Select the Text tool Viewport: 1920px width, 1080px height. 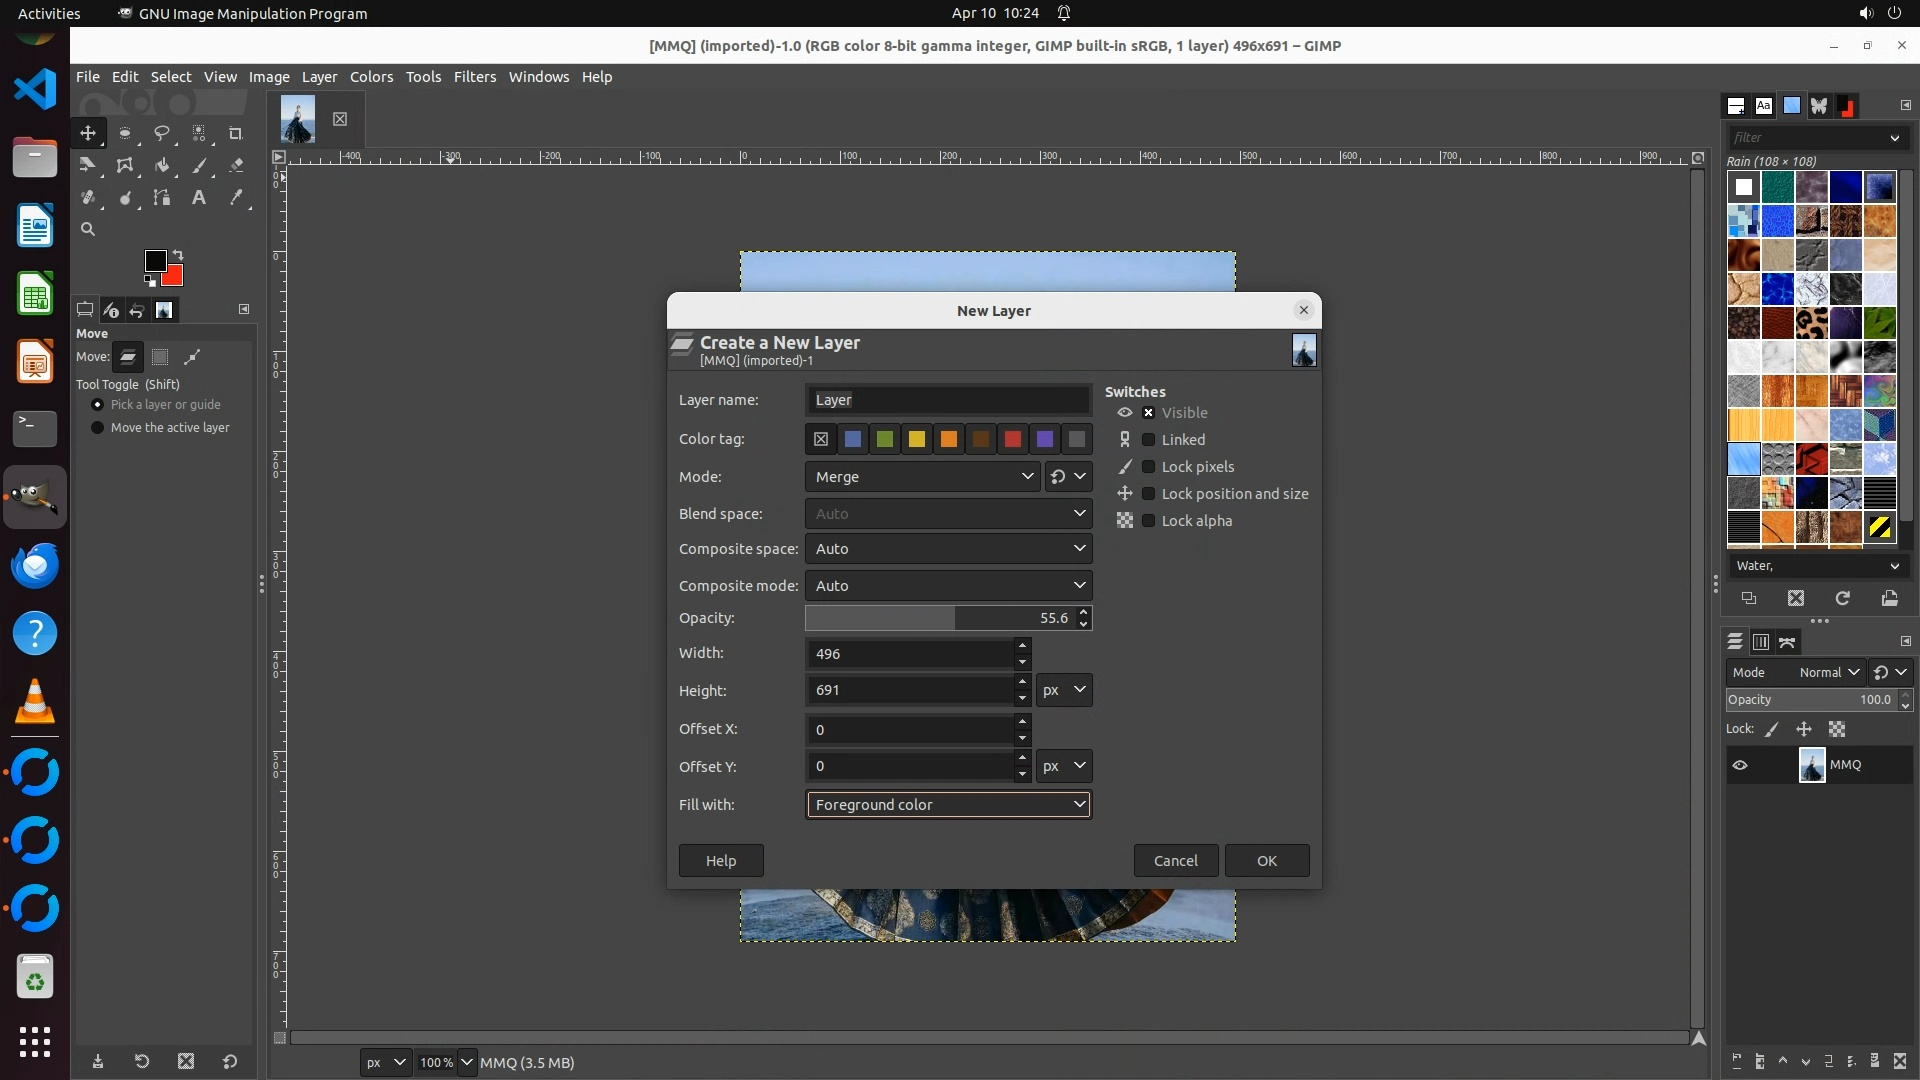(199, 197)
